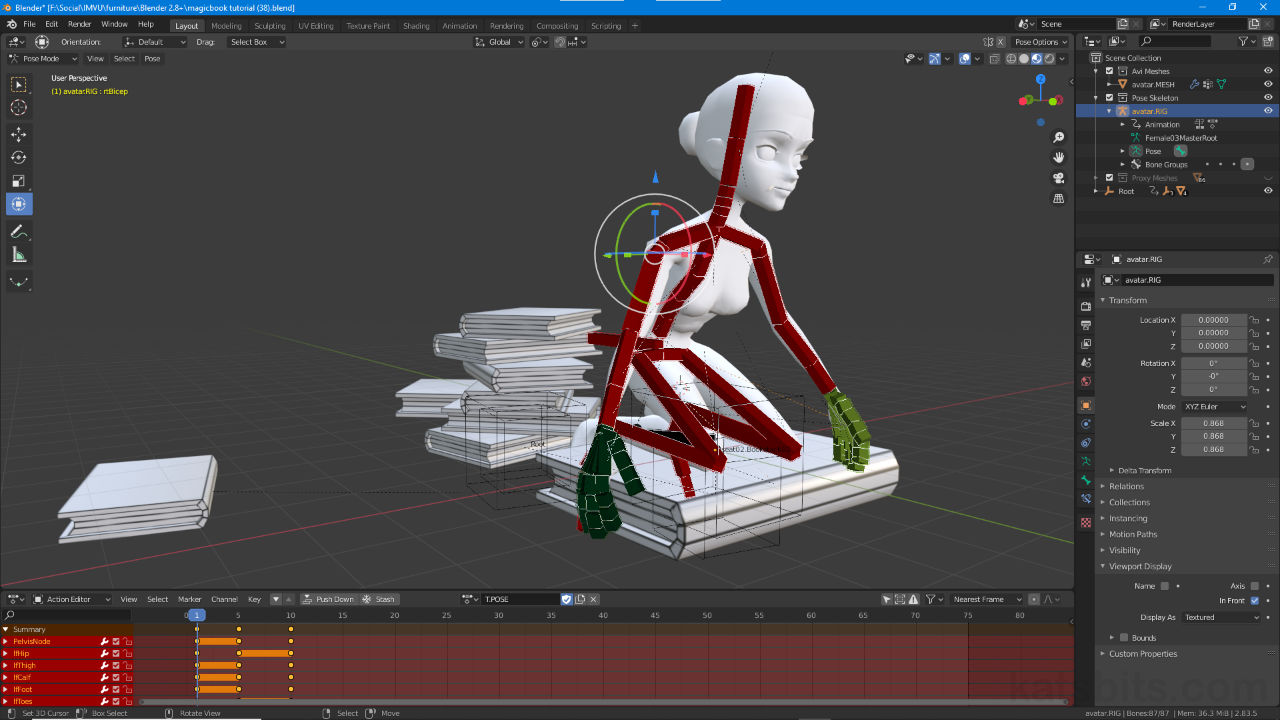Activate the Transform tool
This screenshot has width=1280, height=720.
click(19, 204)
